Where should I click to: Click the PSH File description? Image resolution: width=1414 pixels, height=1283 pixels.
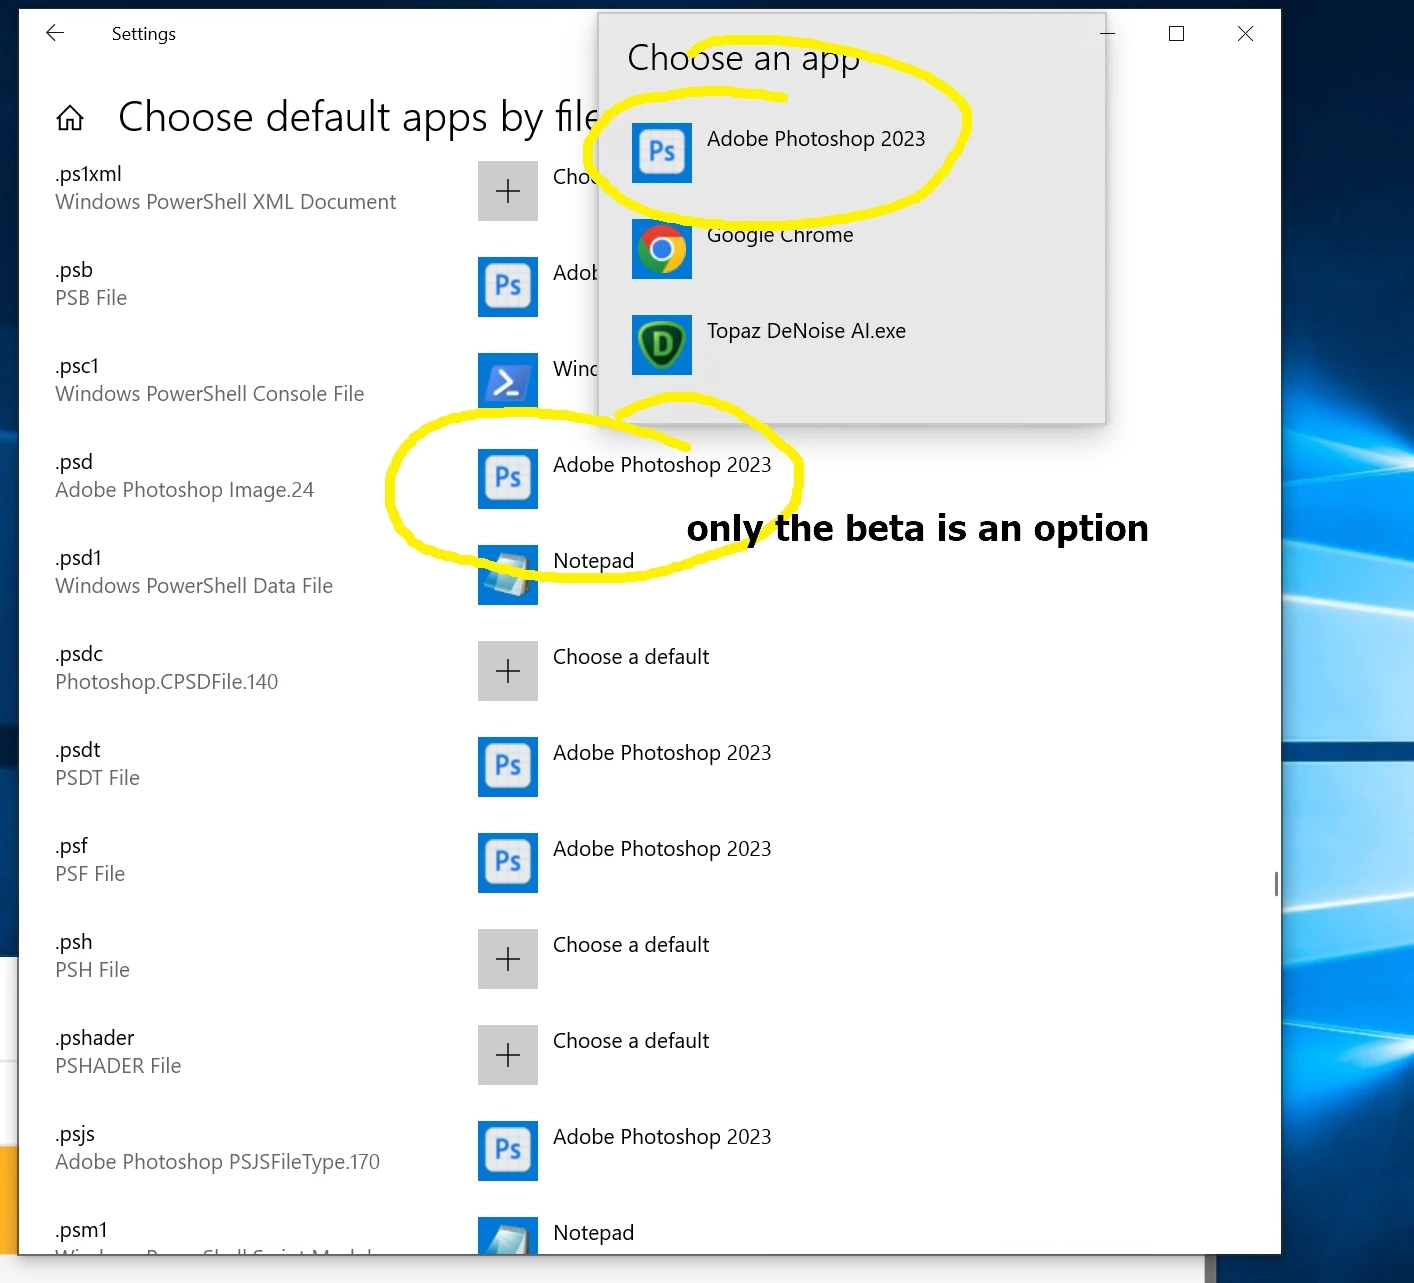[x=93, y=970]
